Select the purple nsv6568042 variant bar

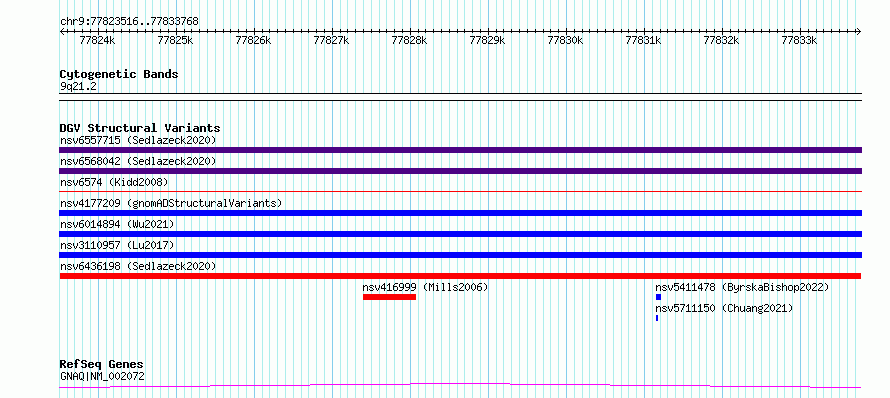[460, 171]
